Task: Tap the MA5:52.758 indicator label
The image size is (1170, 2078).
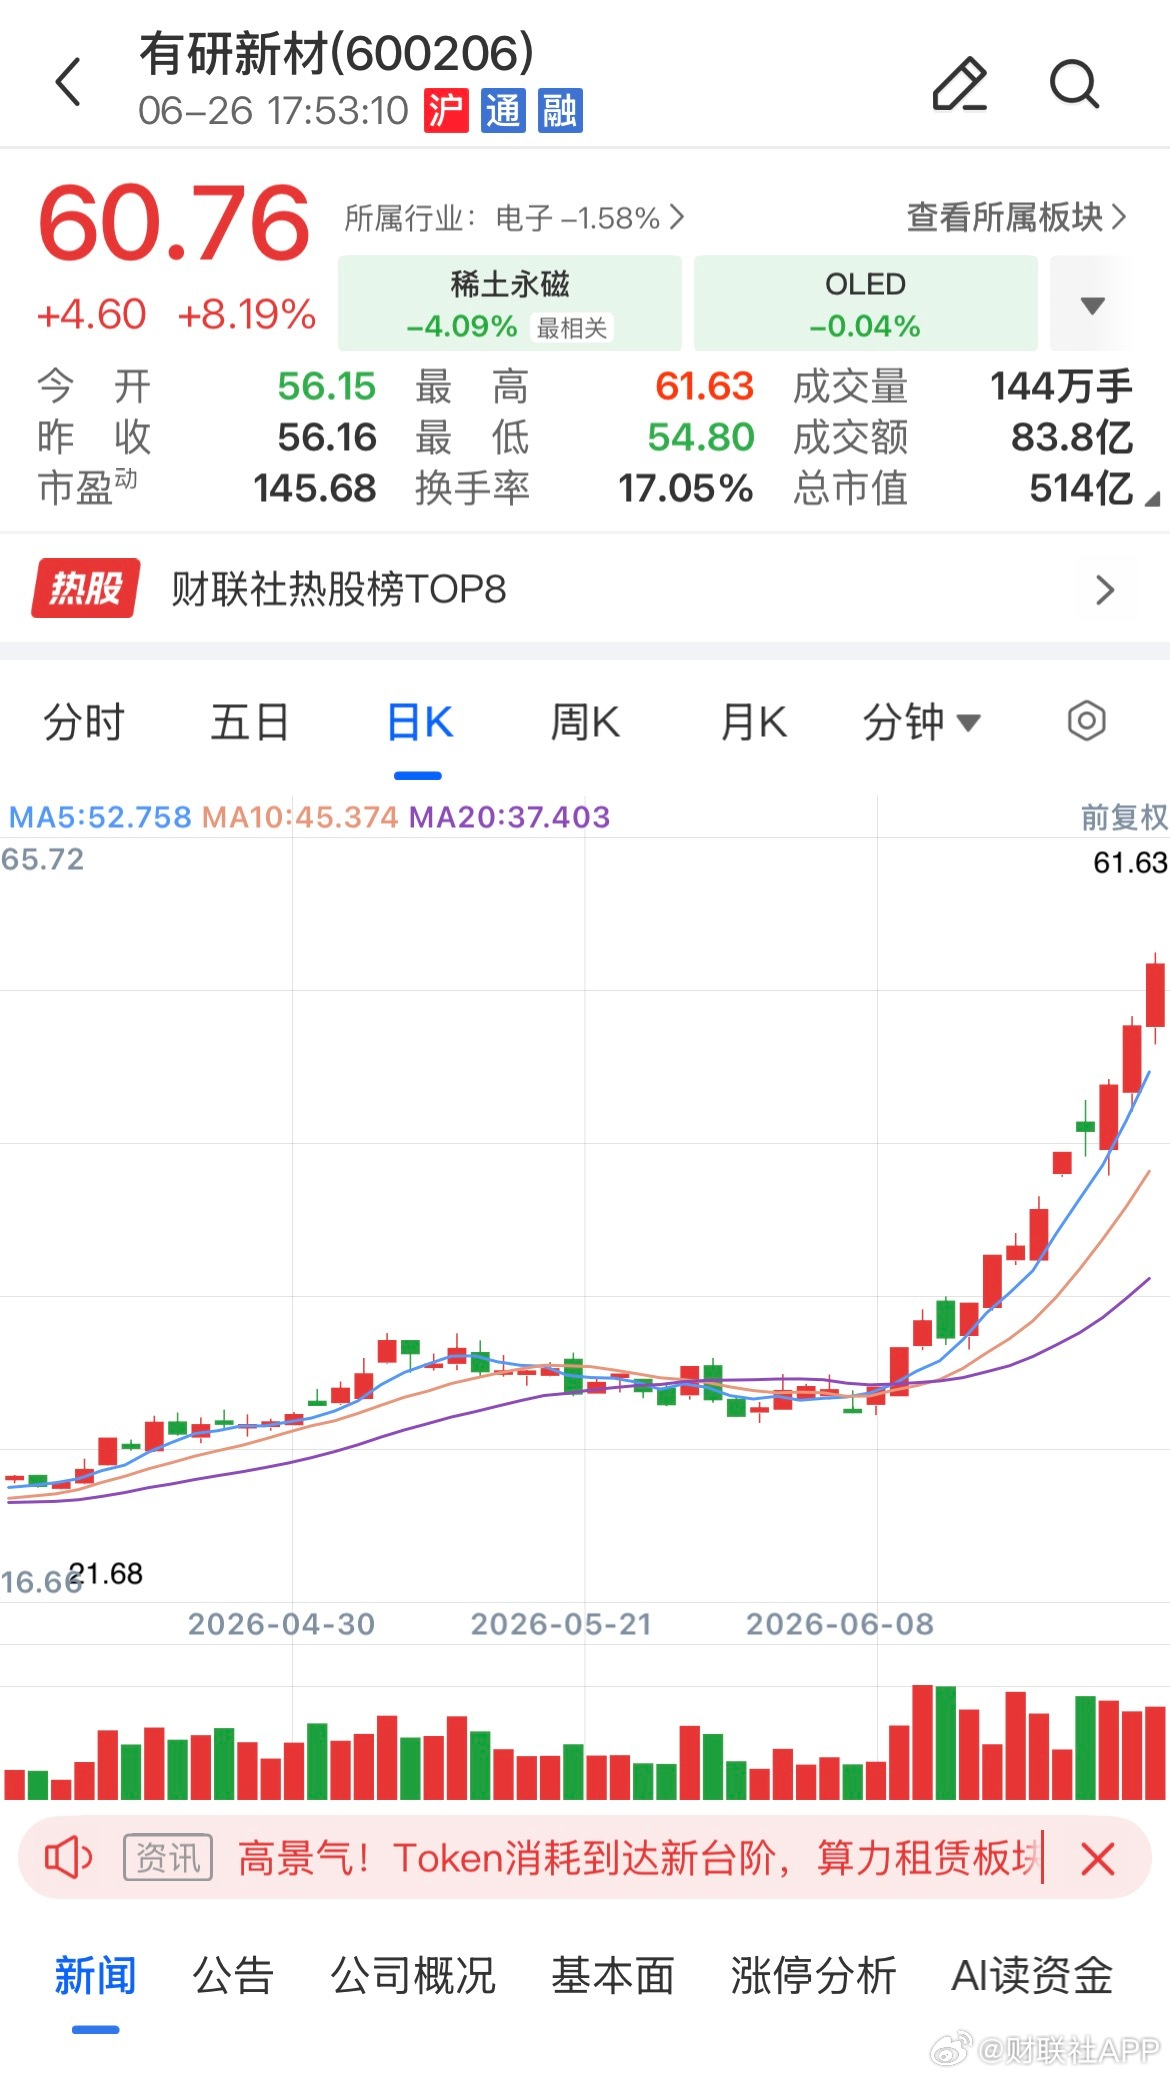Action: pos(100,817)
